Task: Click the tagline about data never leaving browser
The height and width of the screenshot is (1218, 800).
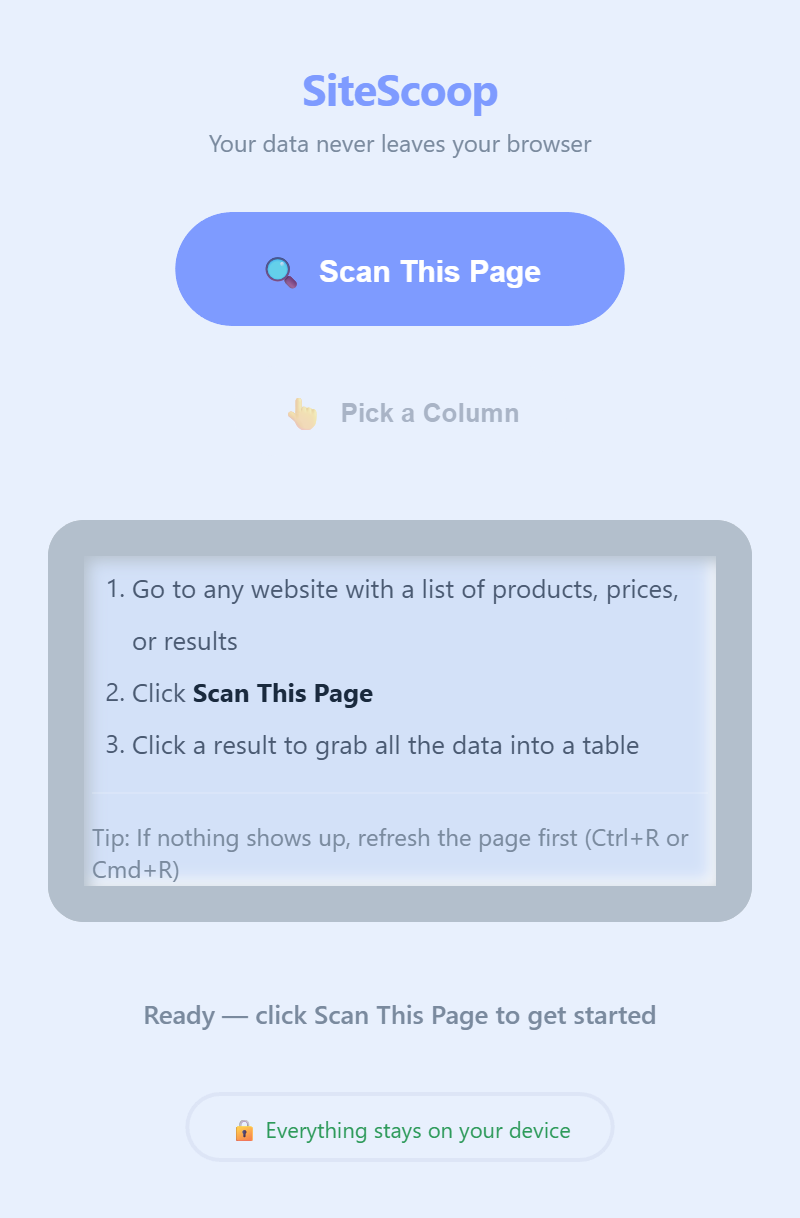Action: coord(400,144)
